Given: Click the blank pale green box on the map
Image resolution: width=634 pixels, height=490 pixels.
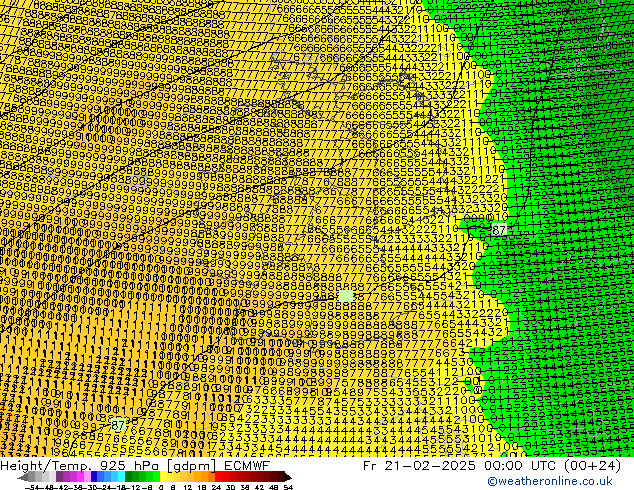Looking at the screenshot, I should pyautogui.click(x=346, y=296).
